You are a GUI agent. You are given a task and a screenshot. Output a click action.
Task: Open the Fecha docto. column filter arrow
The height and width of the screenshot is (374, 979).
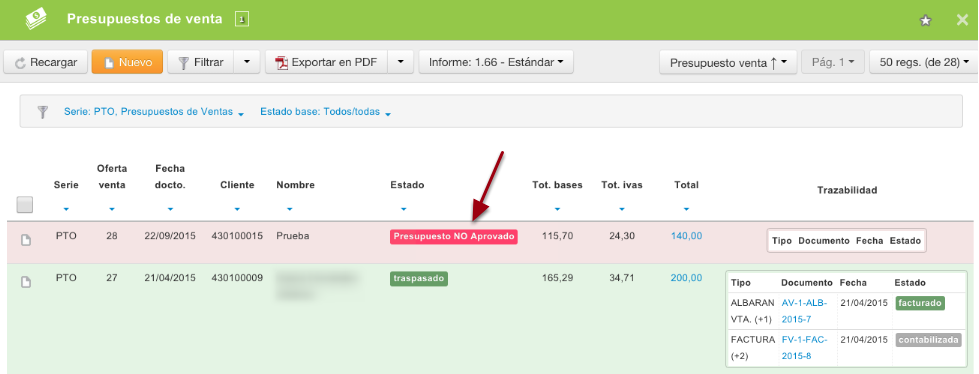170,209
